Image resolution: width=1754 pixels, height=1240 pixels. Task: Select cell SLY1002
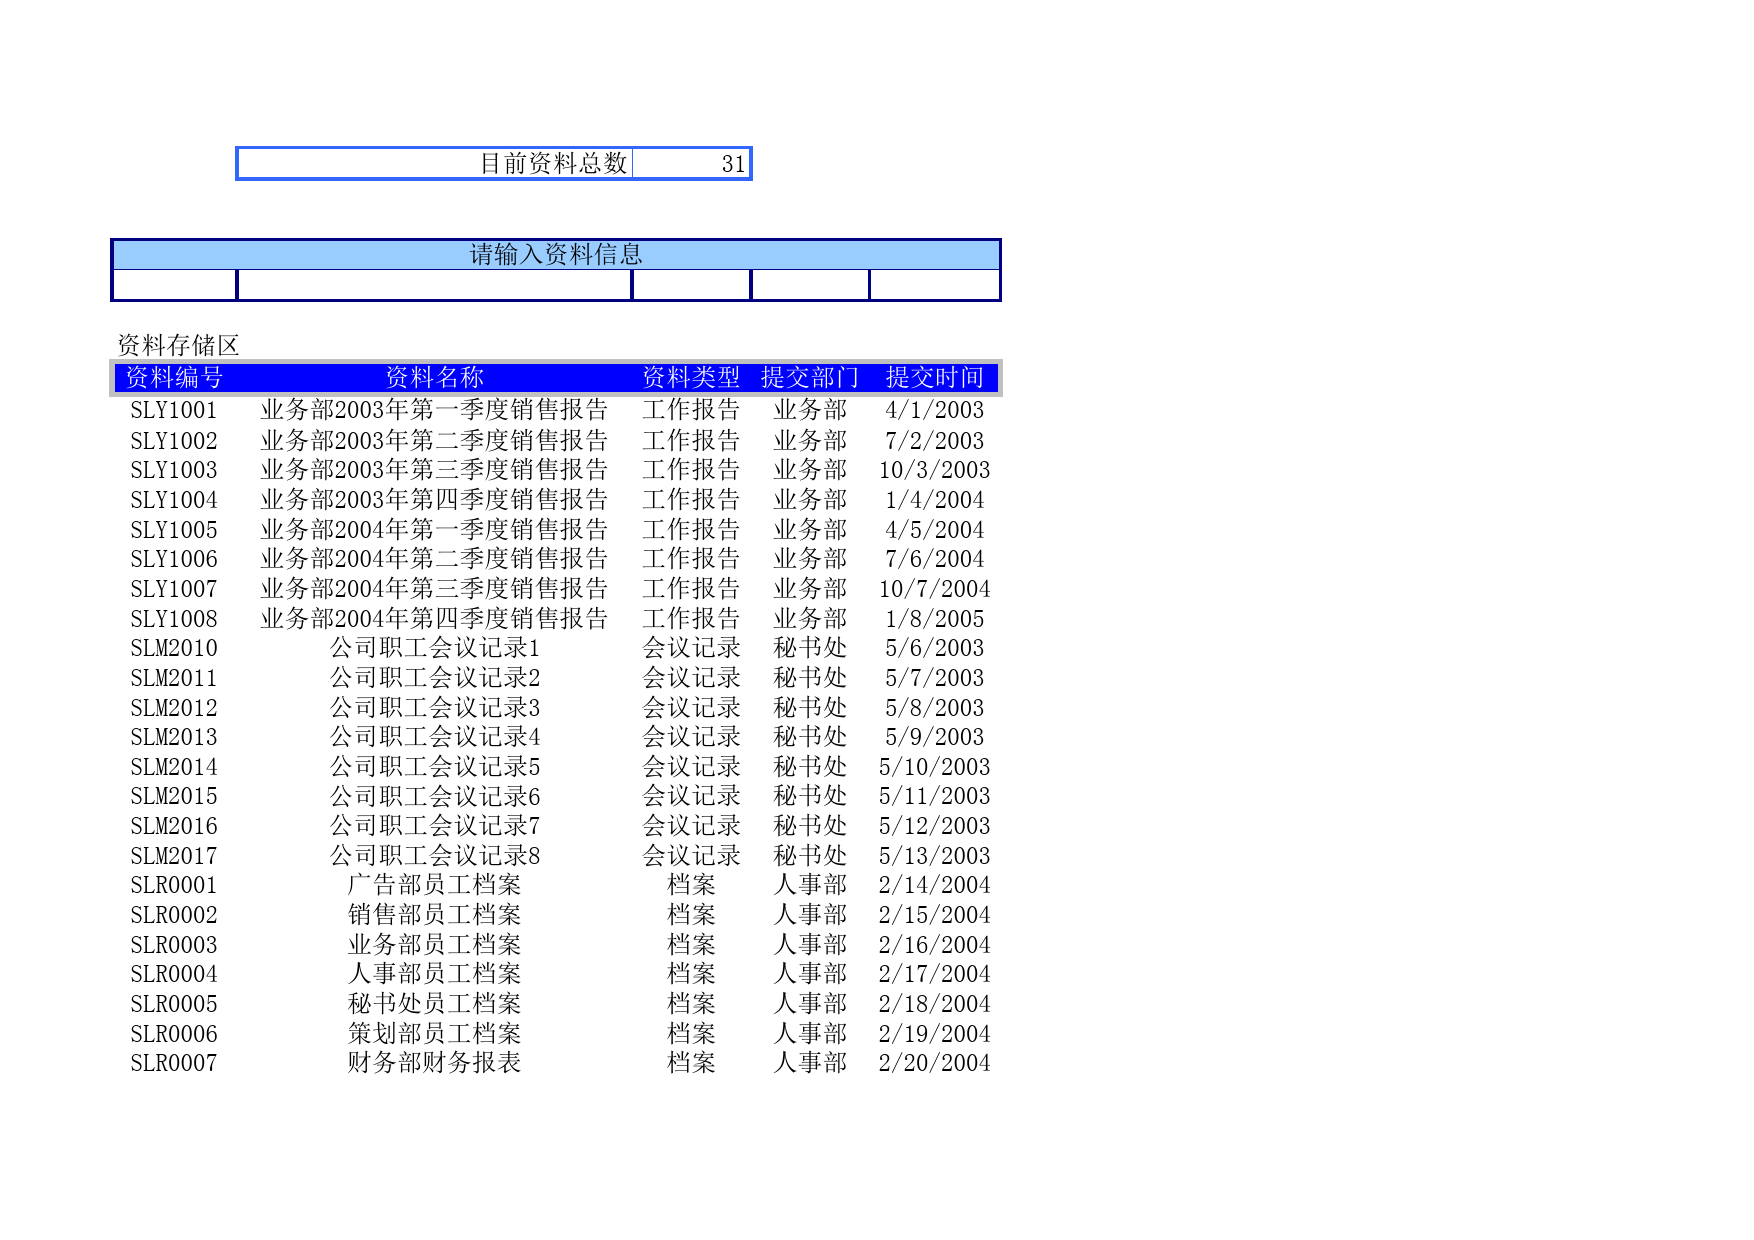[x=174, y=441]
